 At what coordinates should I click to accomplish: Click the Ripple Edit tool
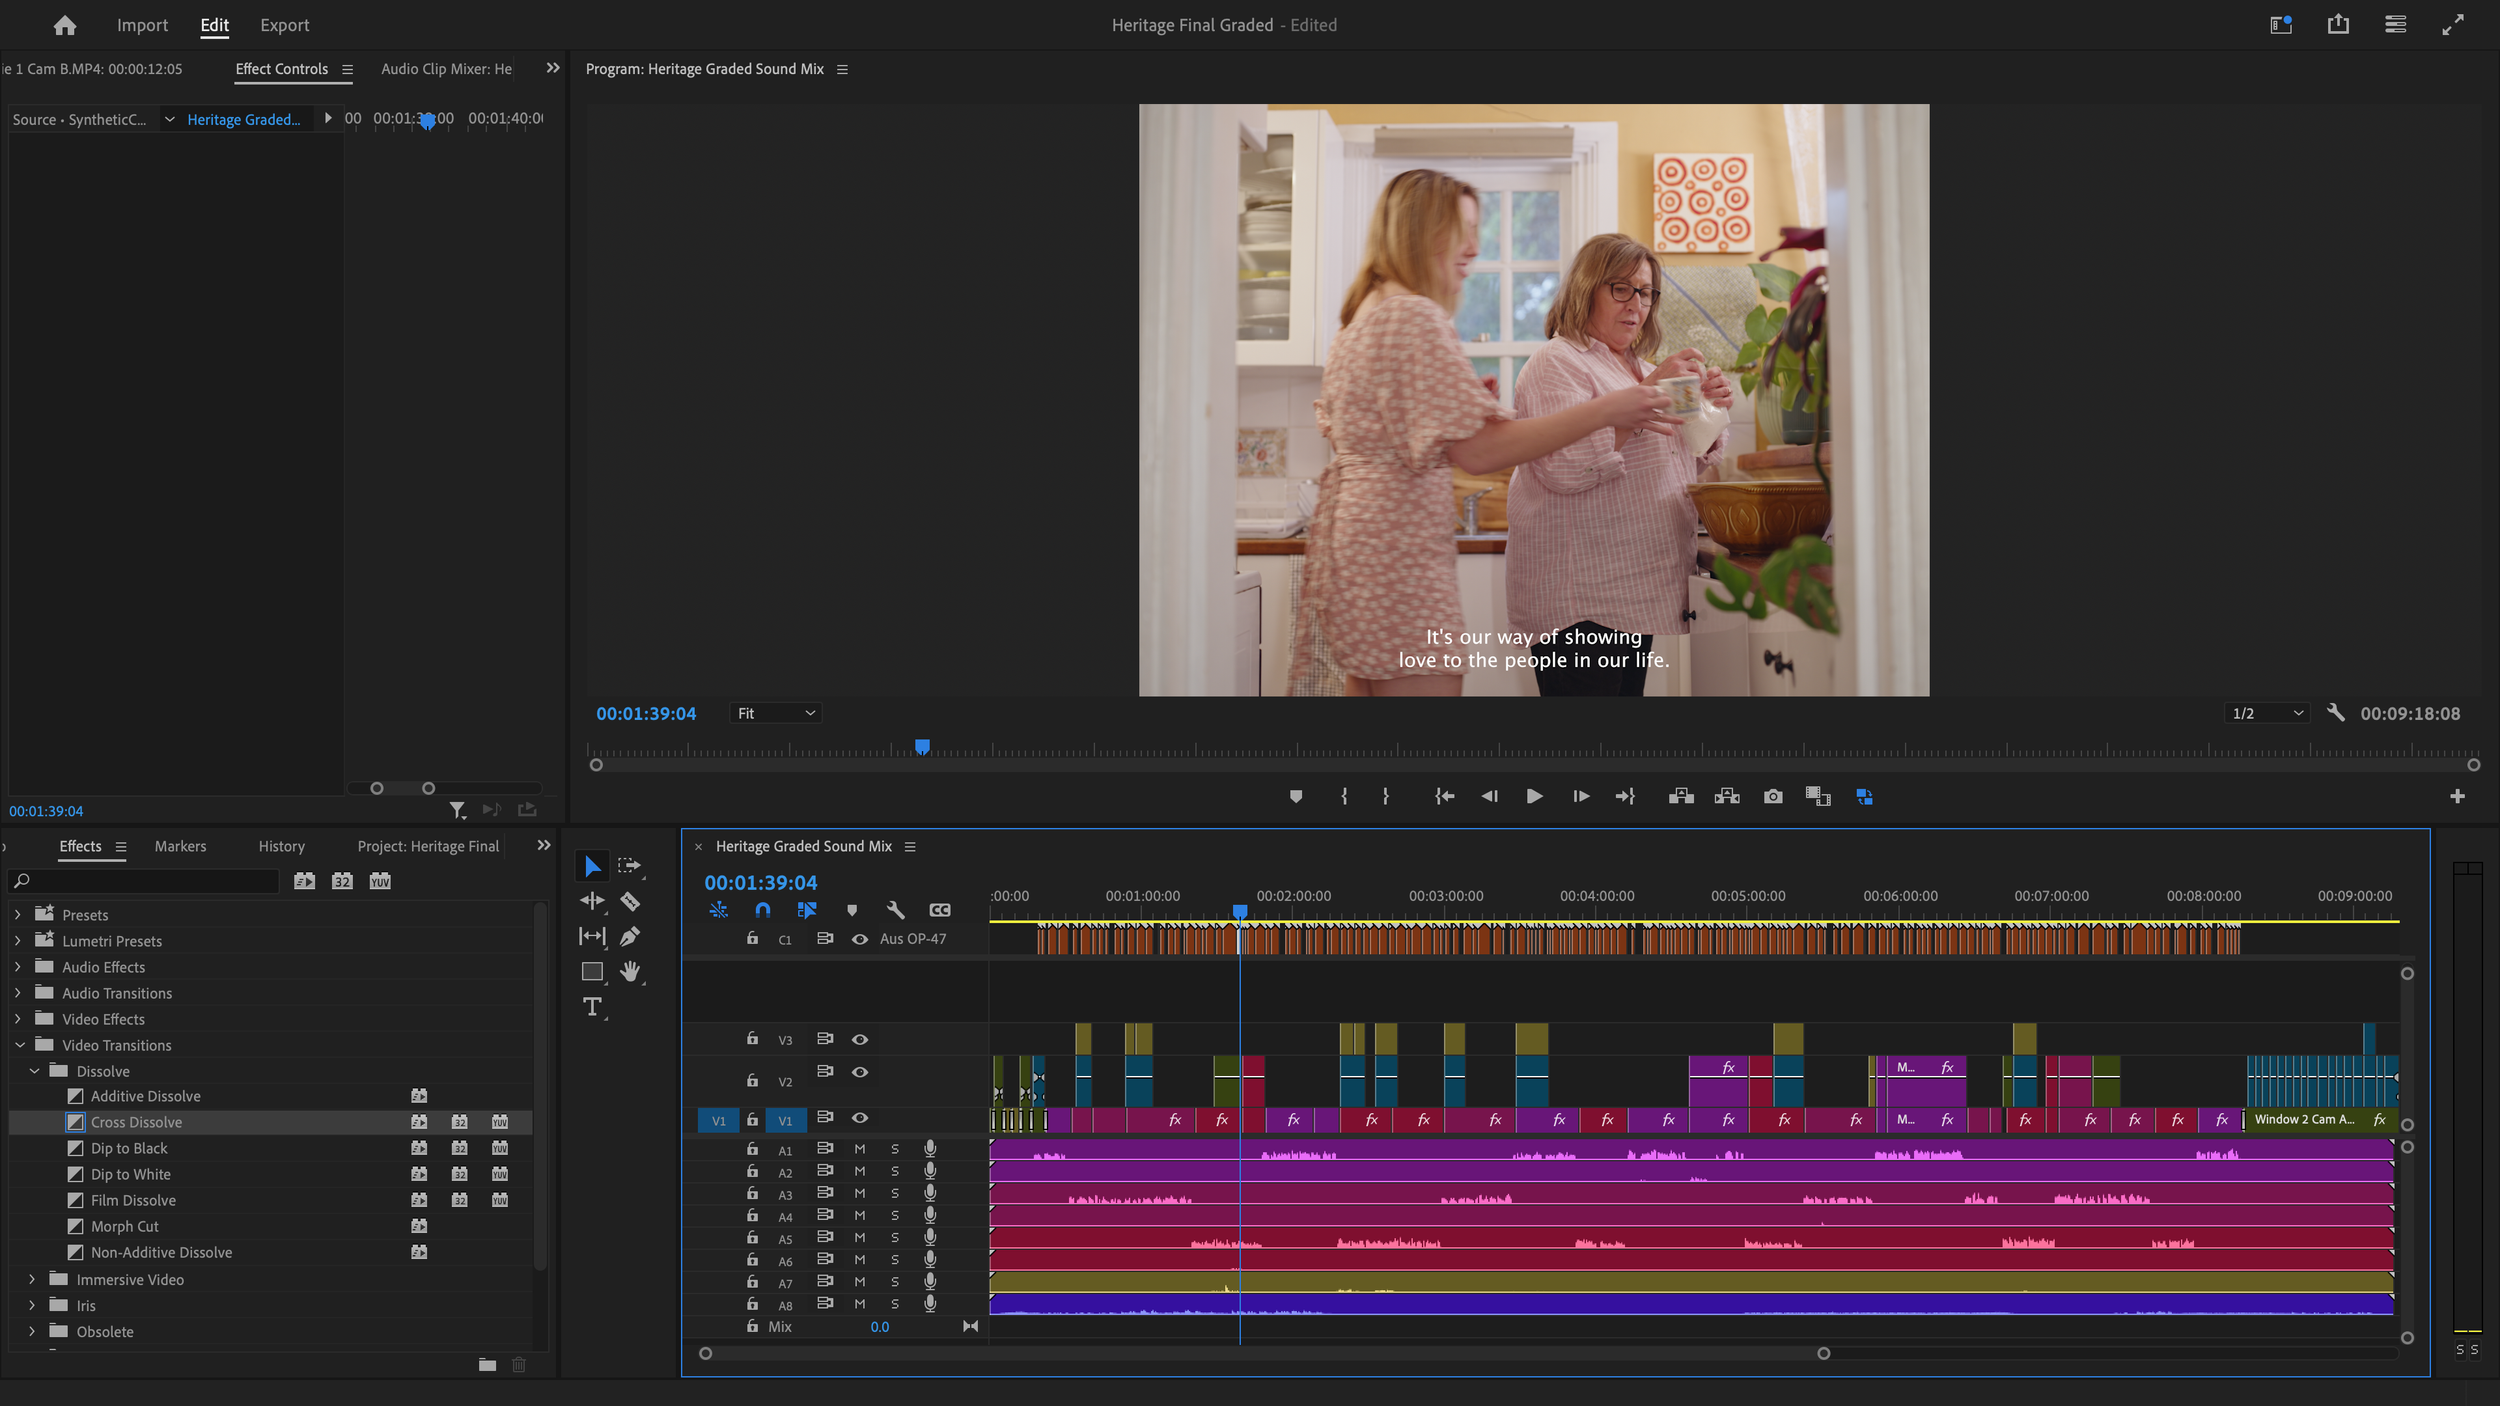click(x=592, y=901)
